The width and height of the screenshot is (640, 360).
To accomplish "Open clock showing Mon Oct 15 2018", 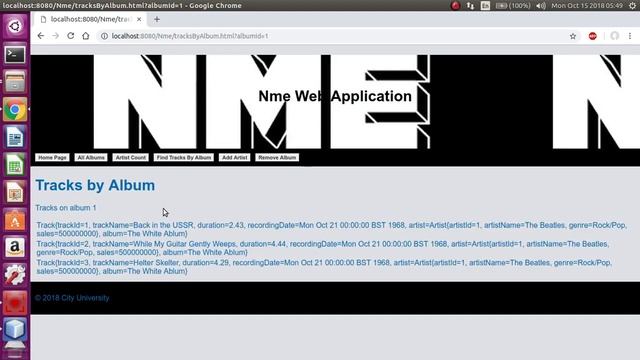I will tap(587, 5).
